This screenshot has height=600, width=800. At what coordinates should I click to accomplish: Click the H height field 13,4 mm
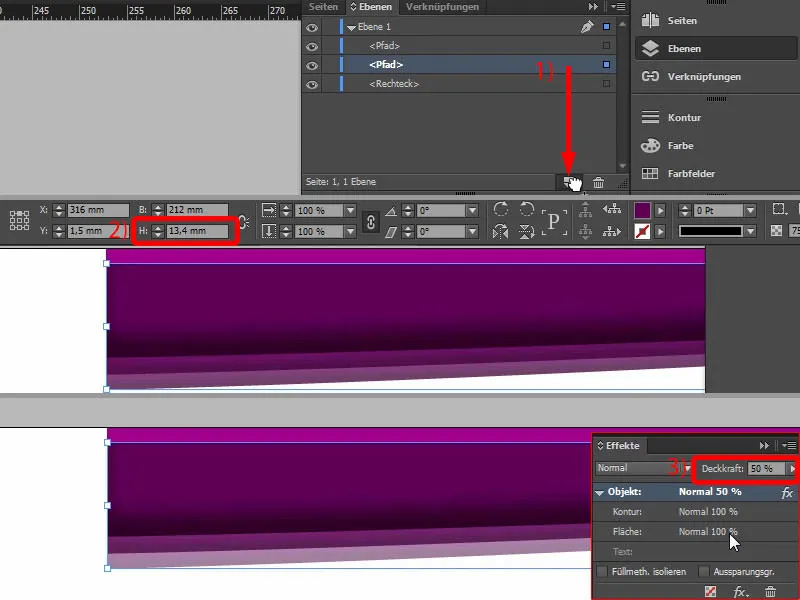point(197,231)
